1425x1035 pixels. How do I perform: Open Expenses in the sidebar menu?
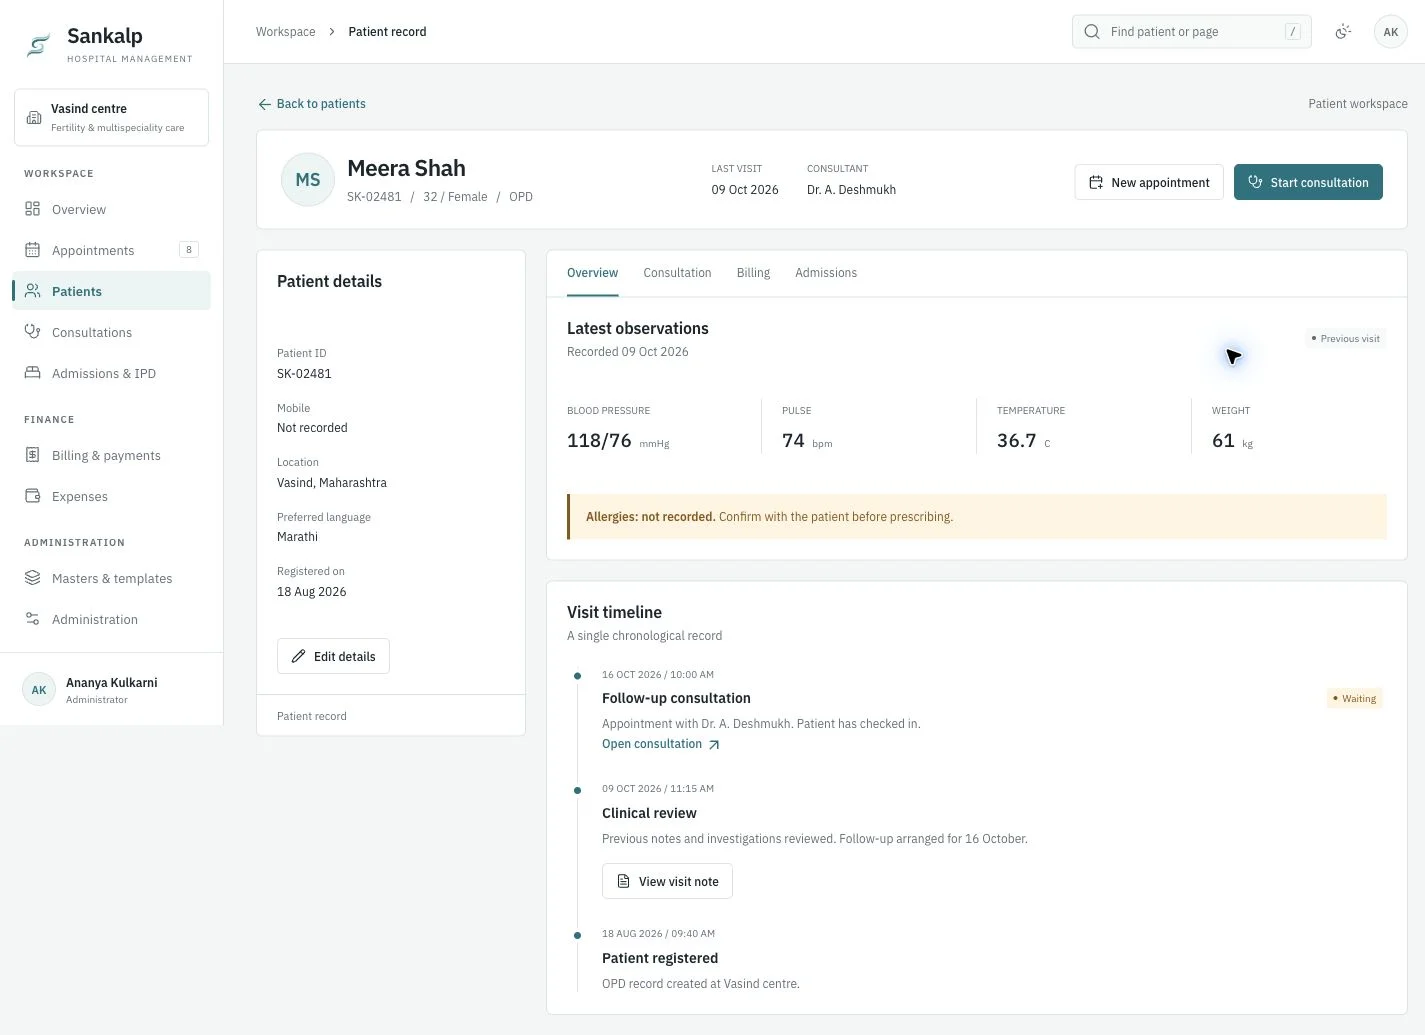coord(111,496)
